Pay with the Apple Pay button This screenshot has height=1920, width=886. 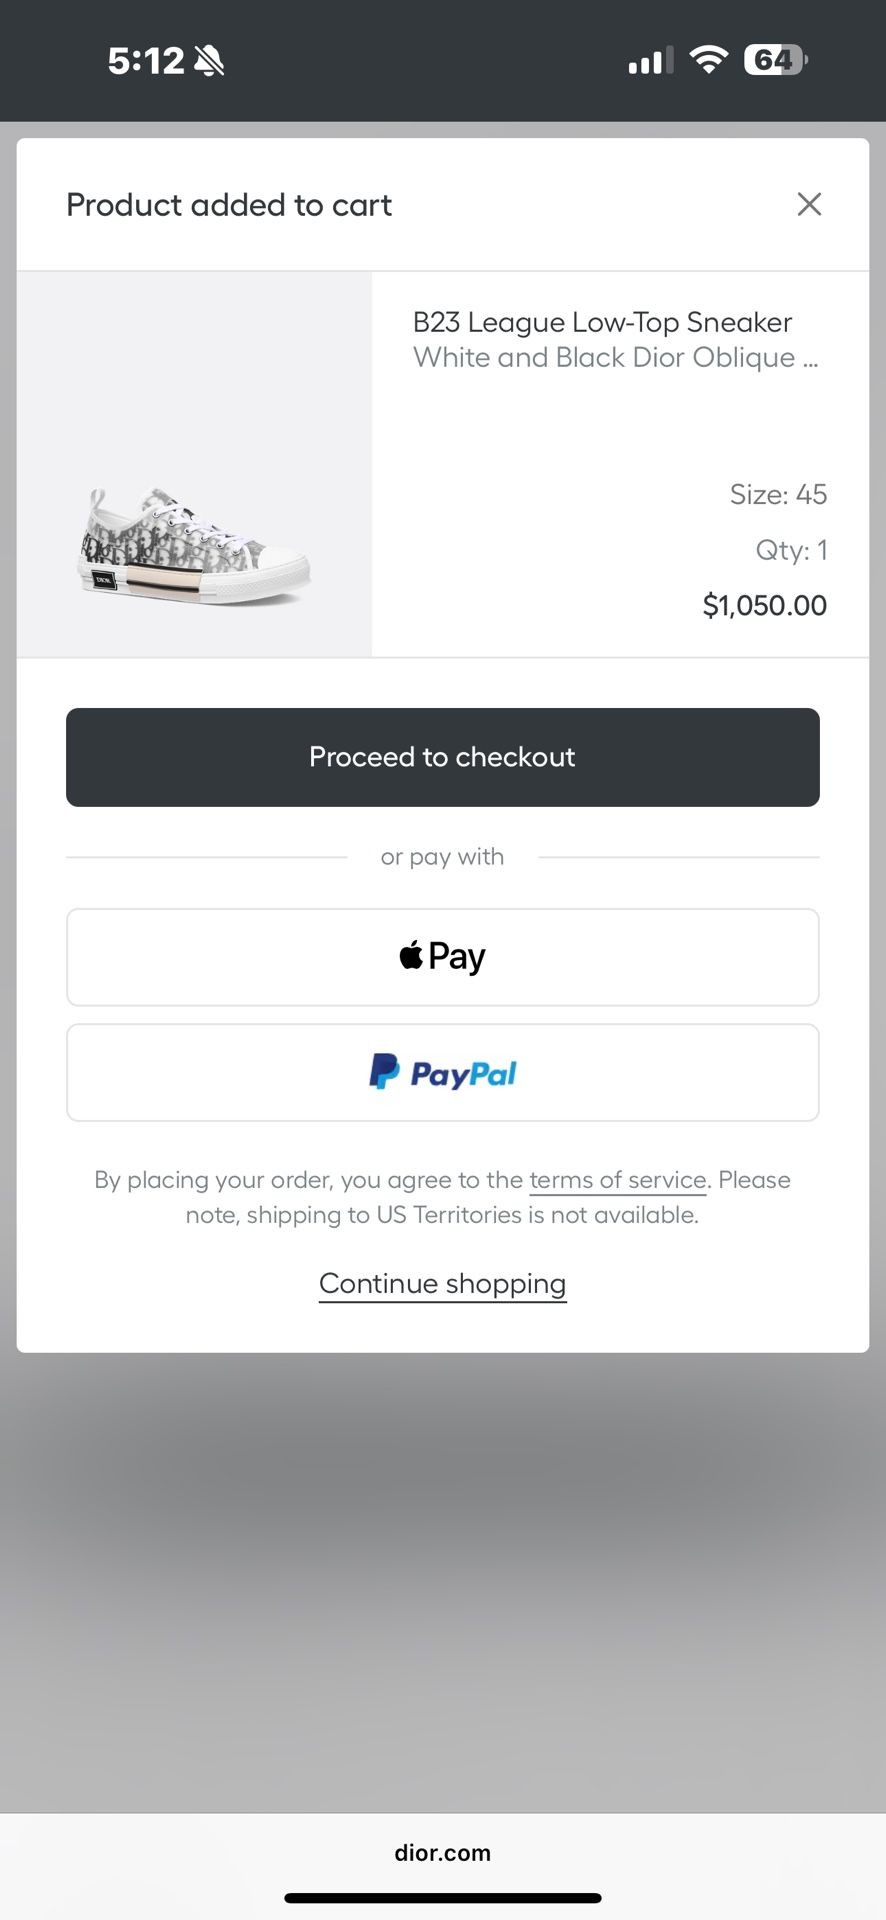(442, 957)
